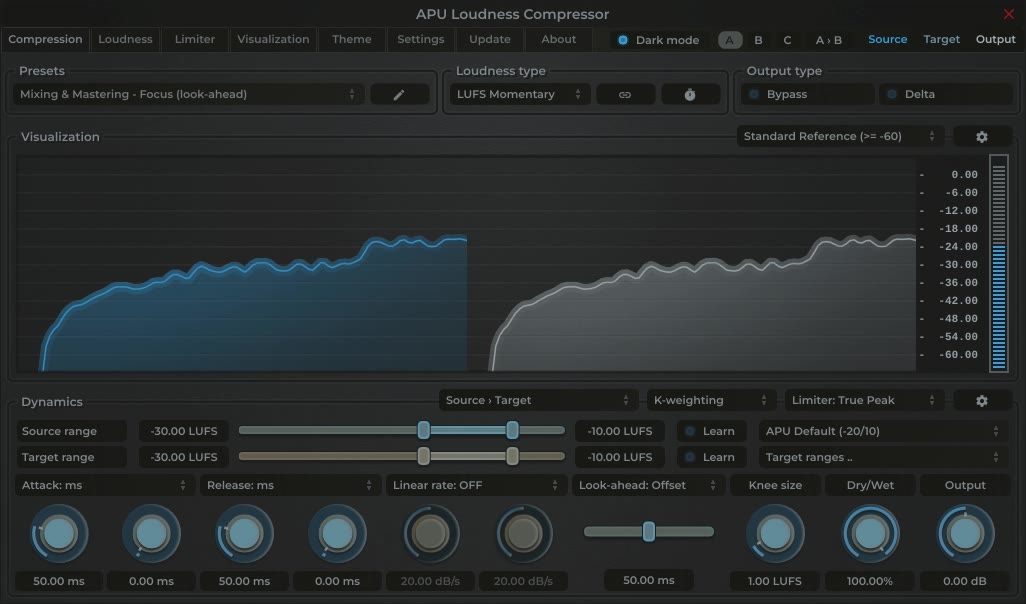The height and width of the screenshot is (604, 1026).
Task: Open the About tab
Action: pos(558,39)
